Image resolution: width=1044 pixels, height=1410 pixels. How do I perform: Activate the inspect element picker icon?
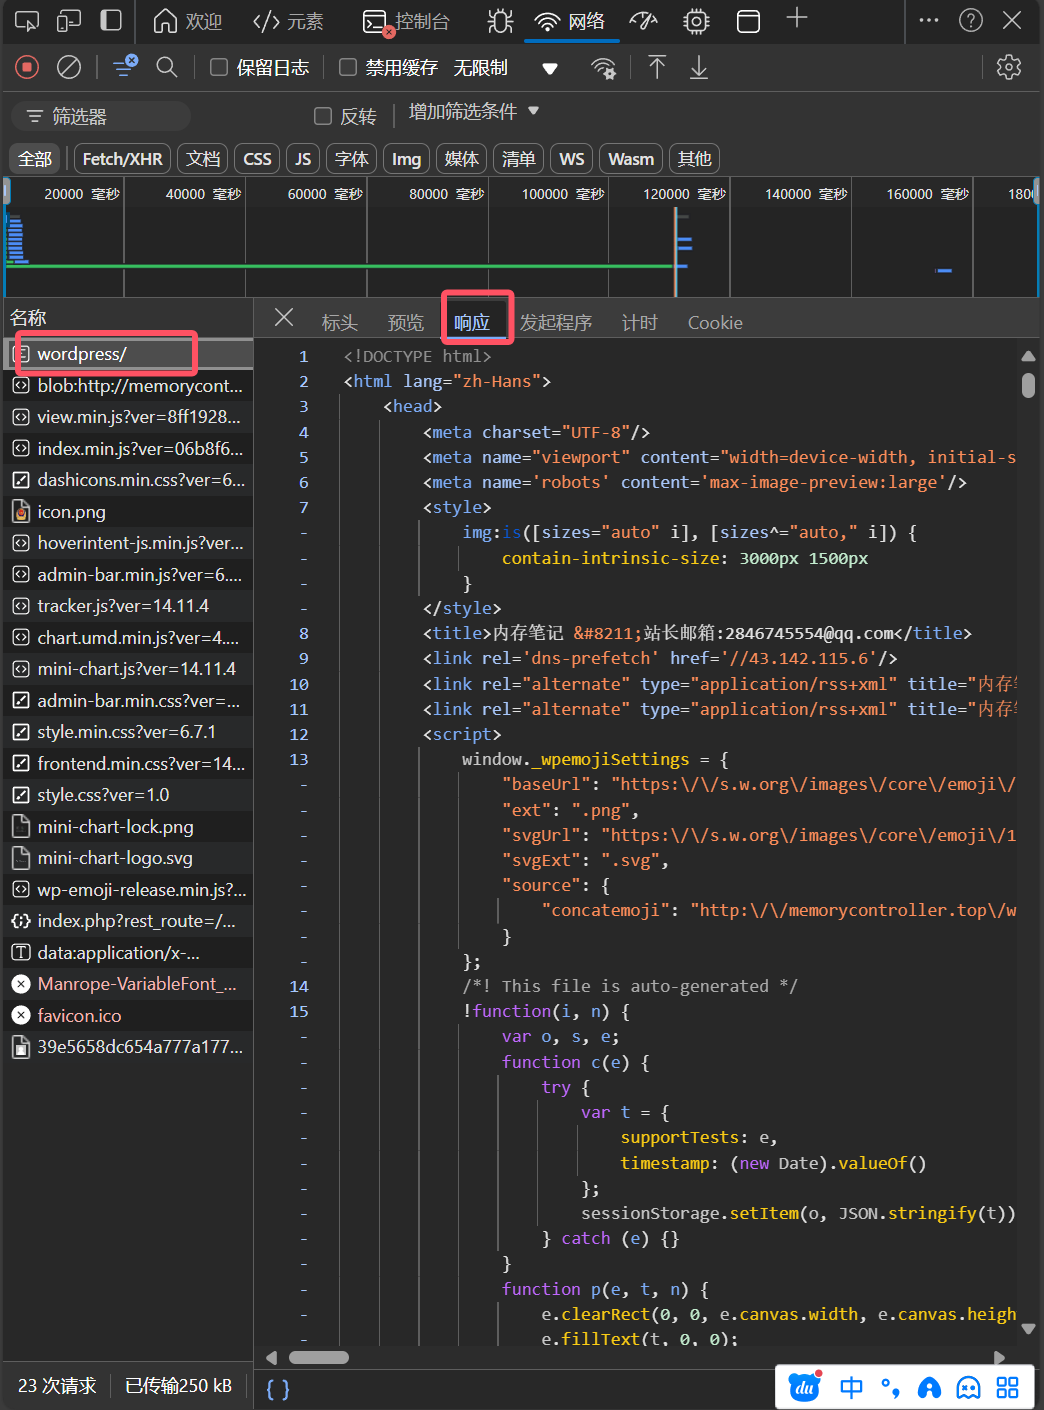tap(27, 21)
